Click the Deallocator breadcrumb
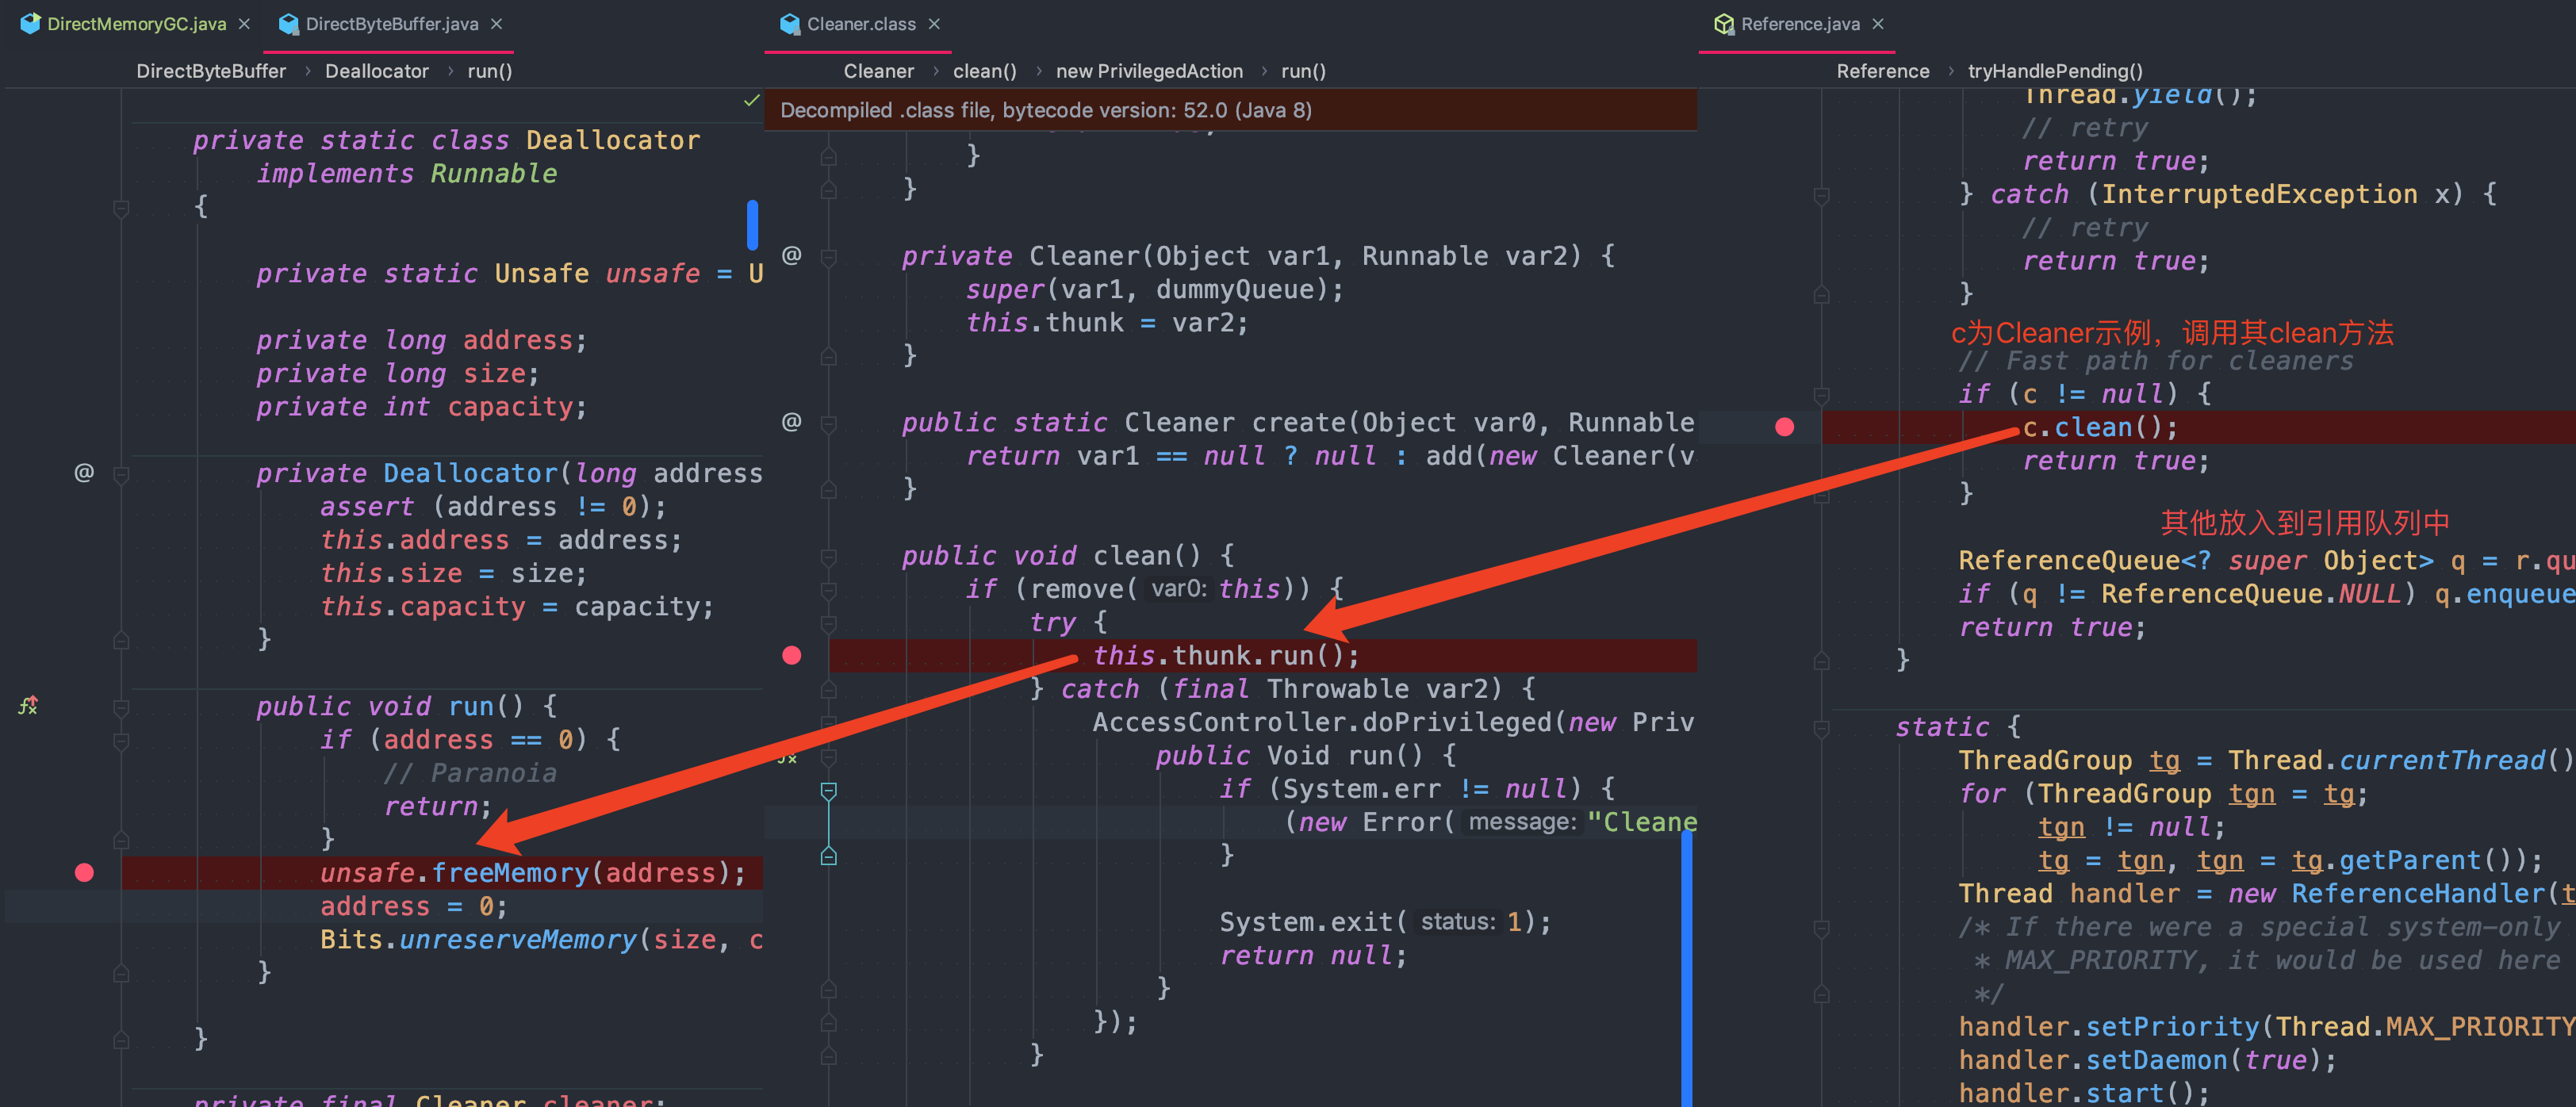The height and width of the screenshot is (1107, 2576). pyautogui.click(x=376, y=71)
